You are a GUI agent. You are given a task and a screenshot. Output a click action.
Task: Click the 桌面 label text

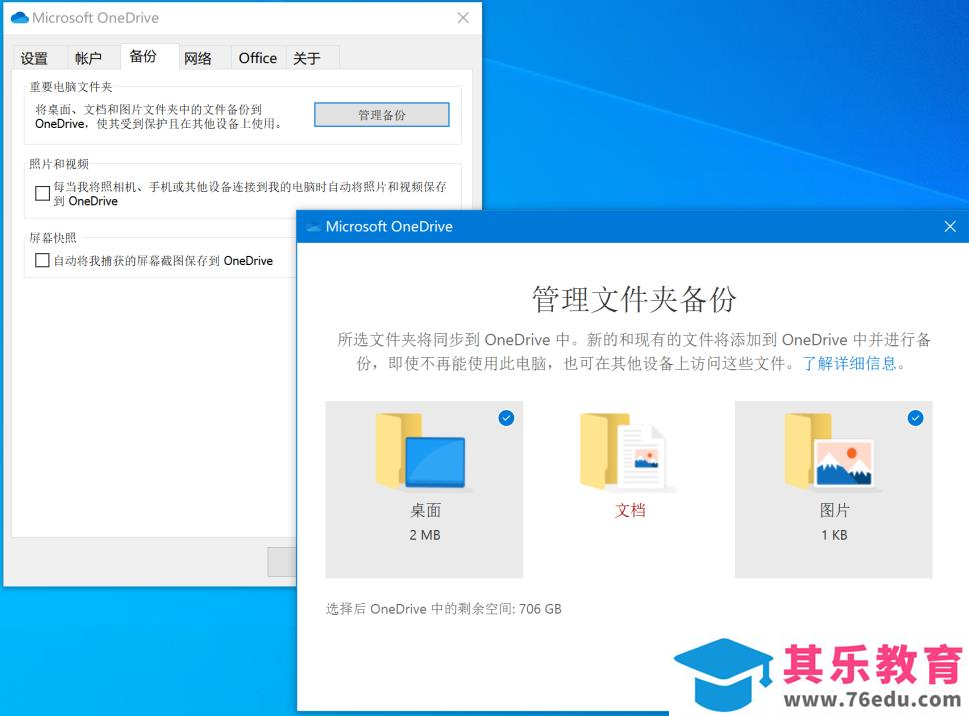point(425,510)
